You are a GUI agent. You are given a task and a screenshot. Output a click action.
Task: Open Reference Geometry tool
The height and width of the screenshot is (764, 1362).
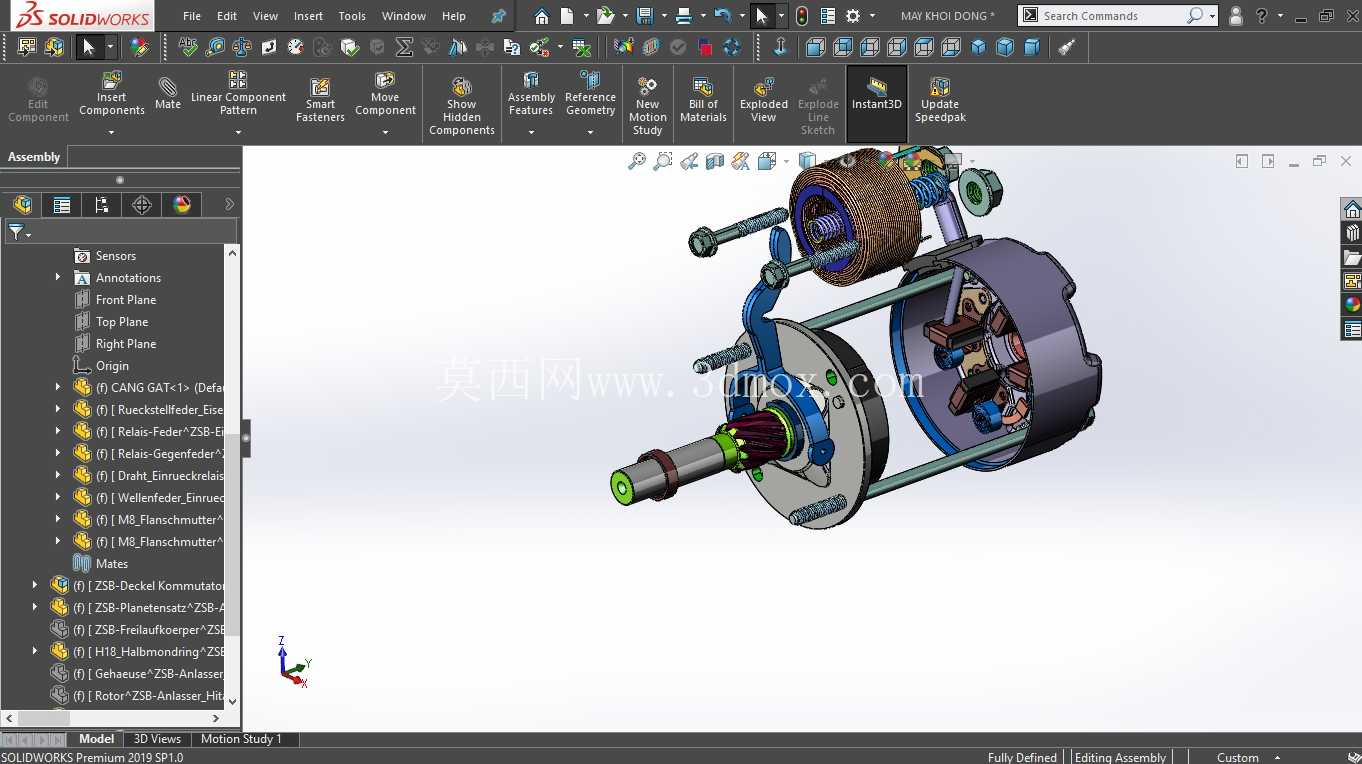[590, 95]
